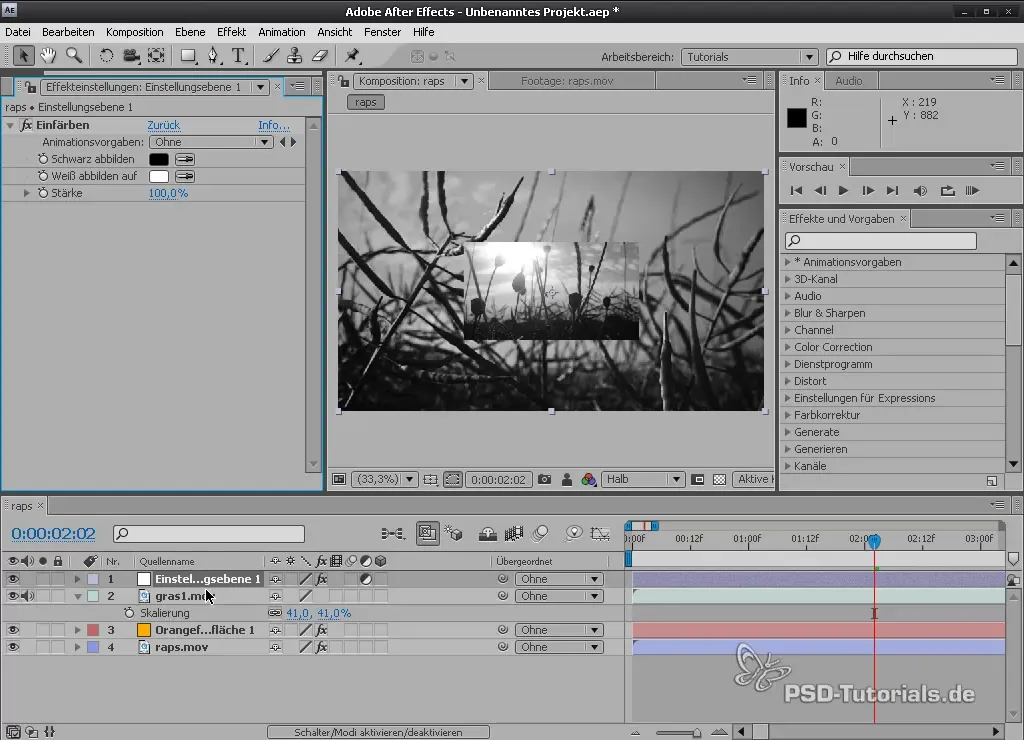Open the Ebene menu
Viewport: 1024px width, 740px height.
(x=190, y=32)
